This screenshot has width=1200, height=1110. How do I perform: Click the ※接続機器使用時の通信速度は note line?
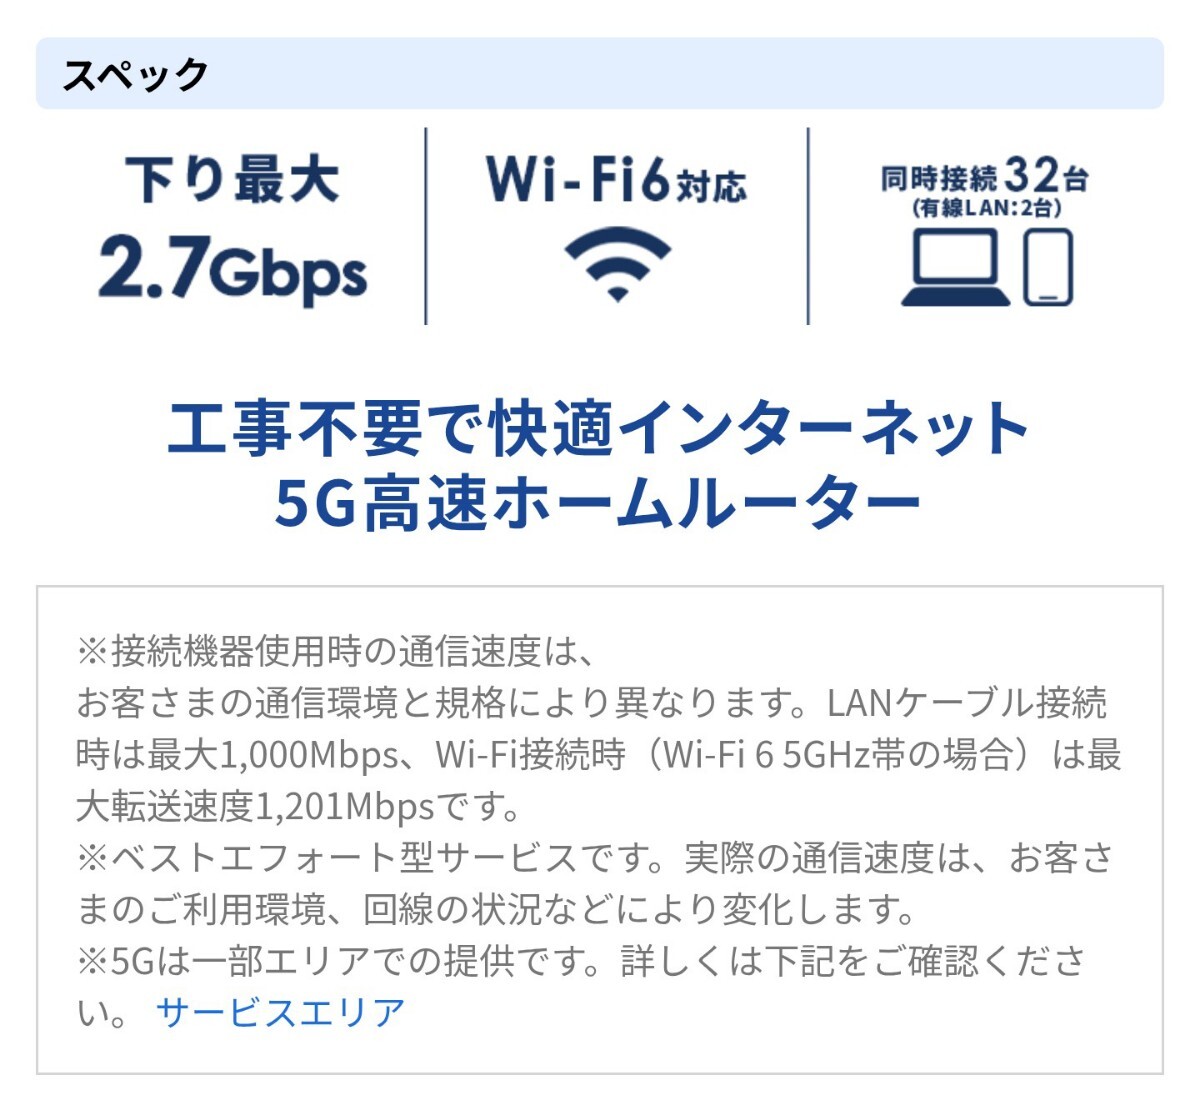point(336,651)
